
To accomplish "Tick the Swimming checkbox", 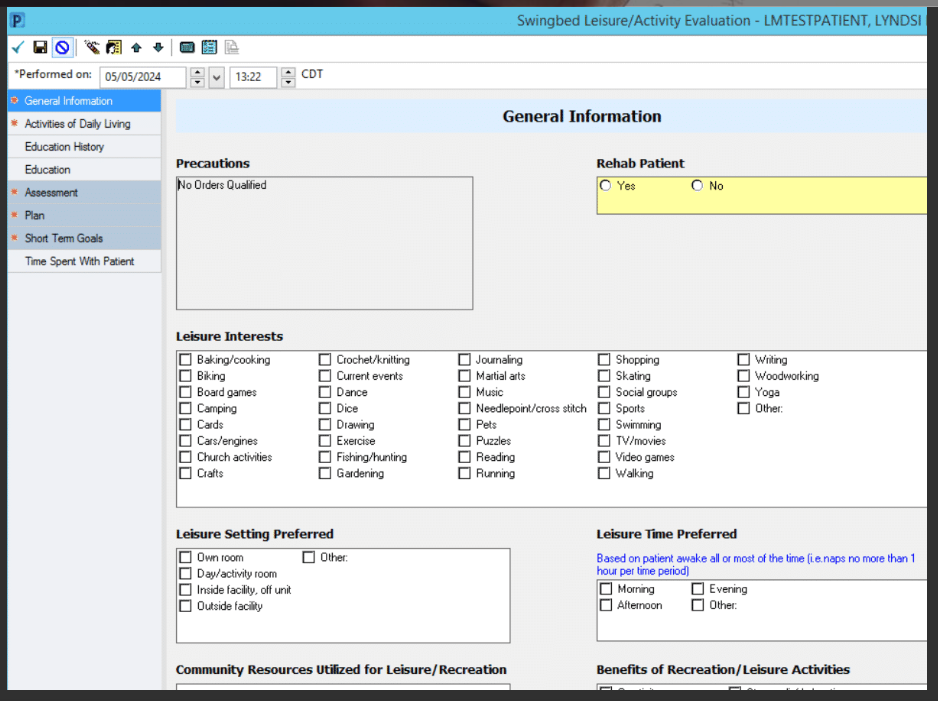I will [x=604, y=425].
